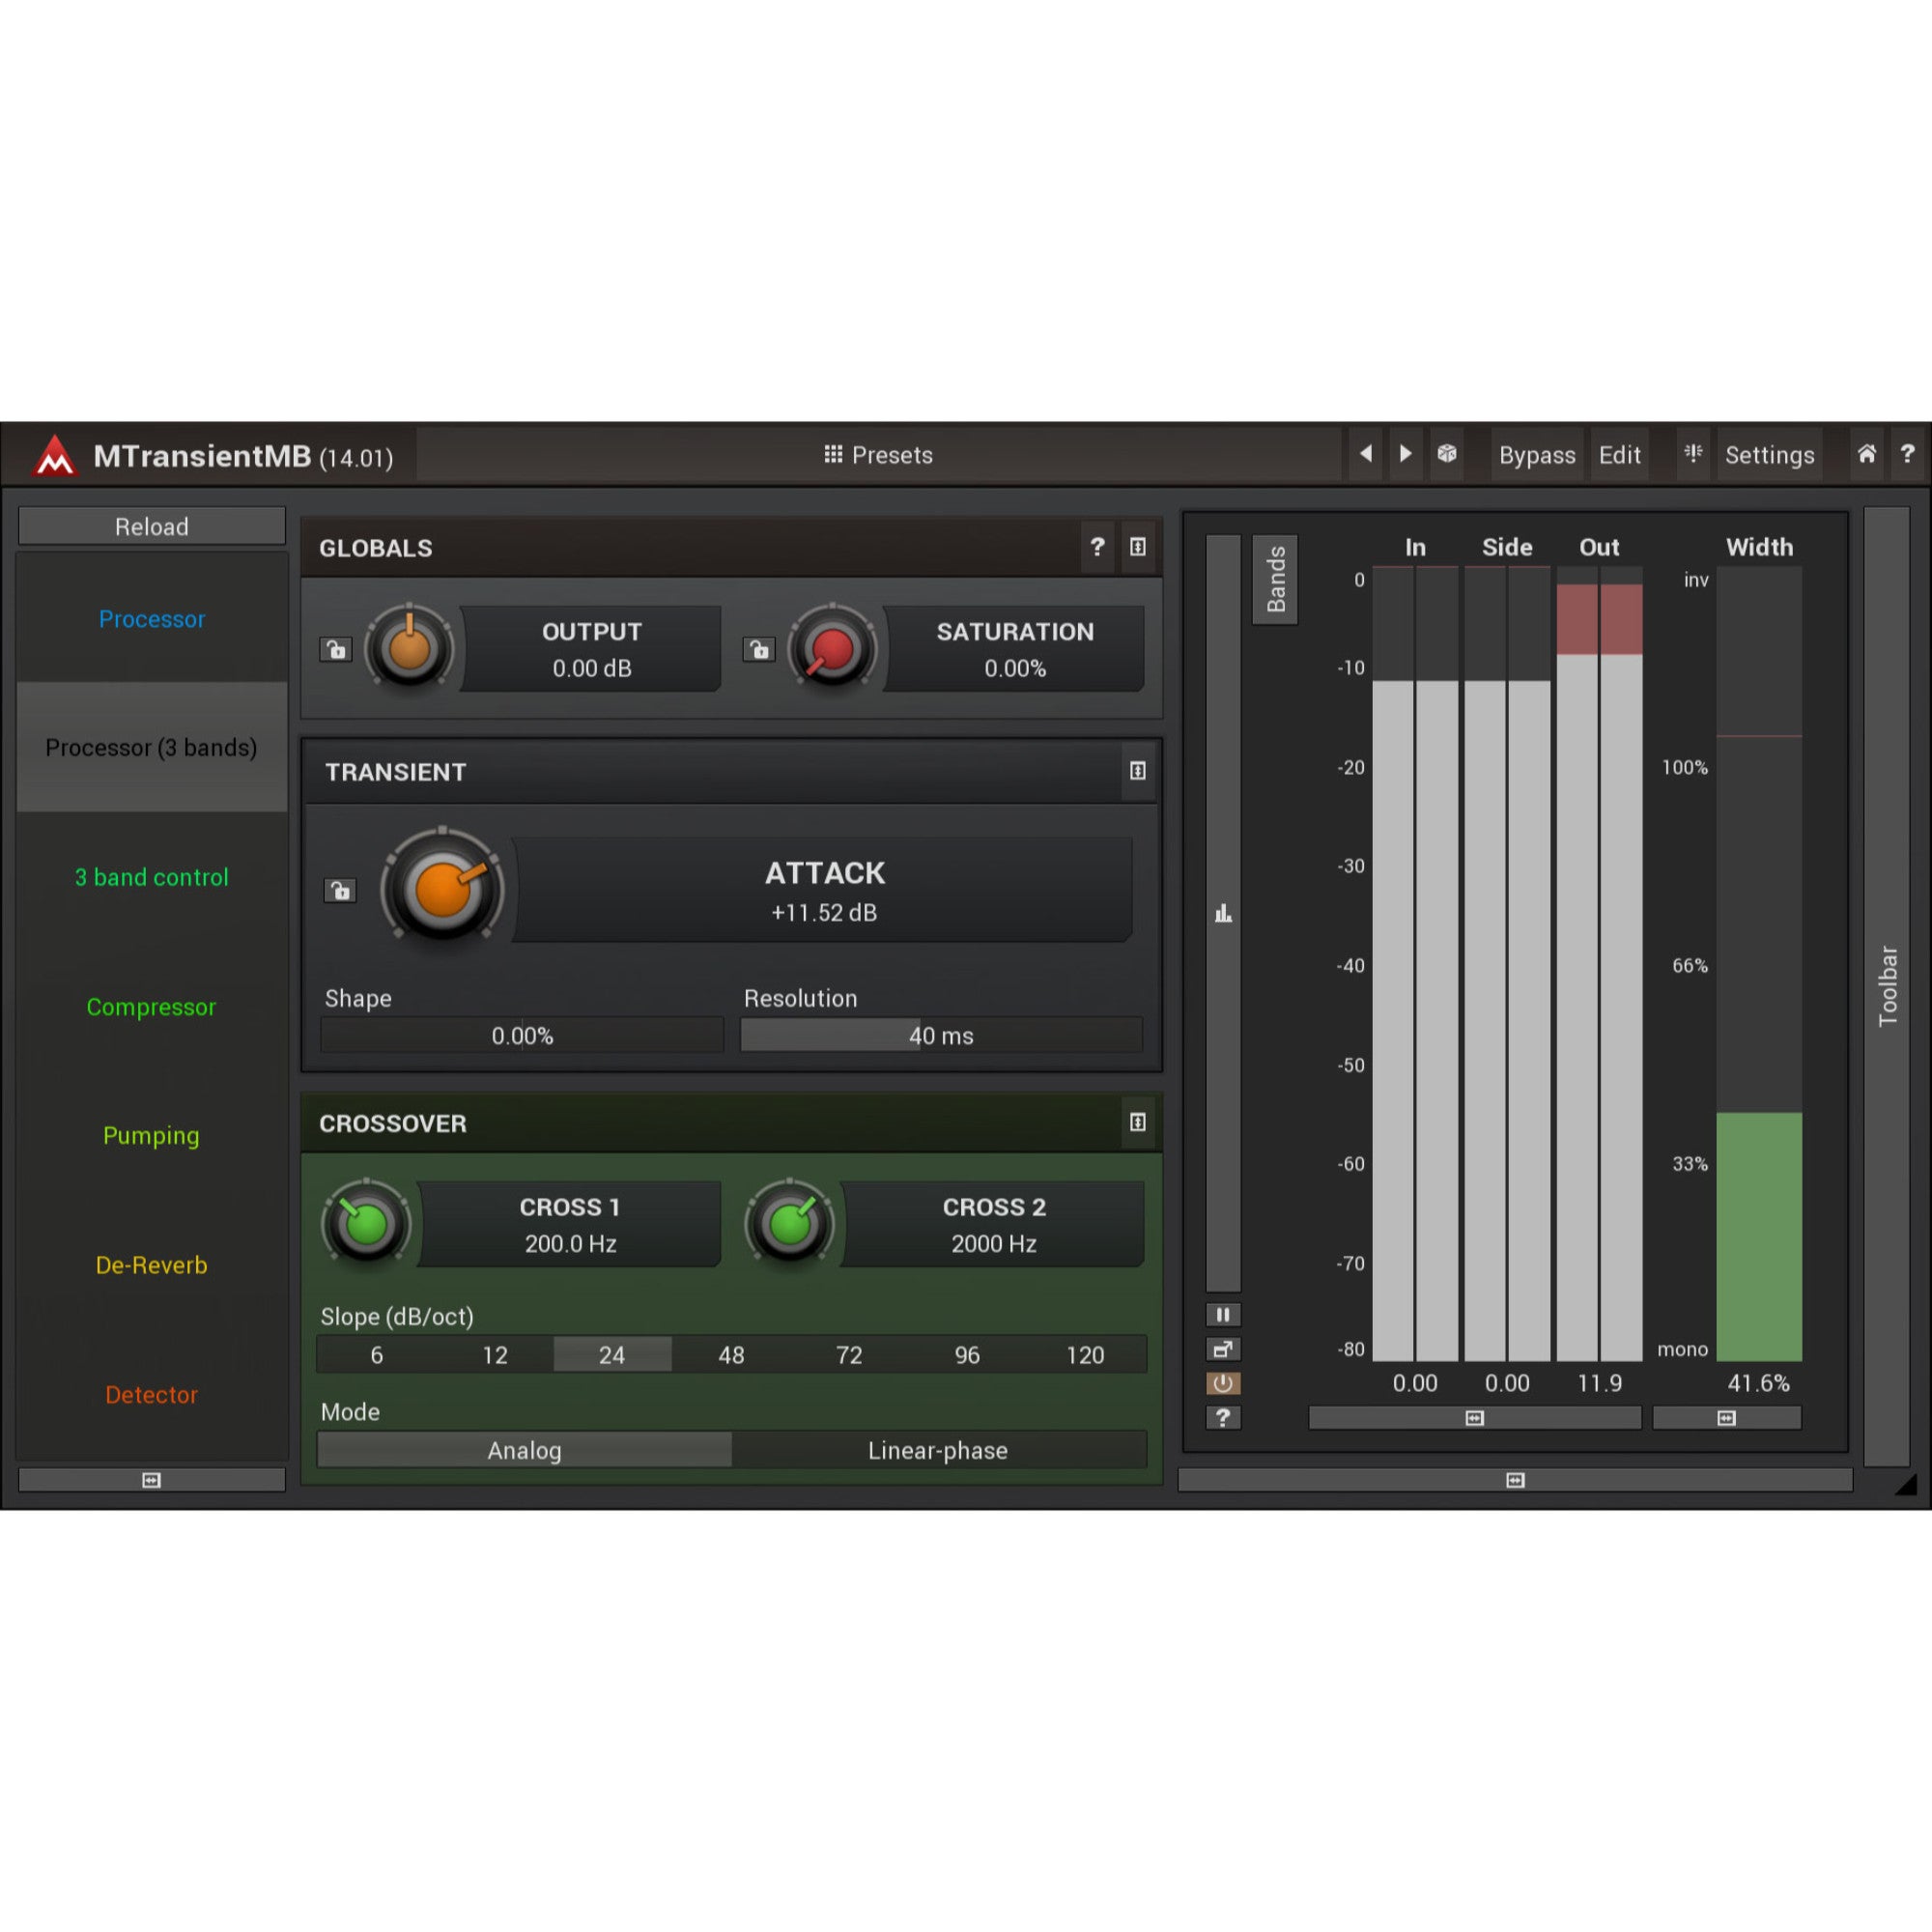
Task: Collapse the Crossover panel
Action: tap(1138, 1123)
